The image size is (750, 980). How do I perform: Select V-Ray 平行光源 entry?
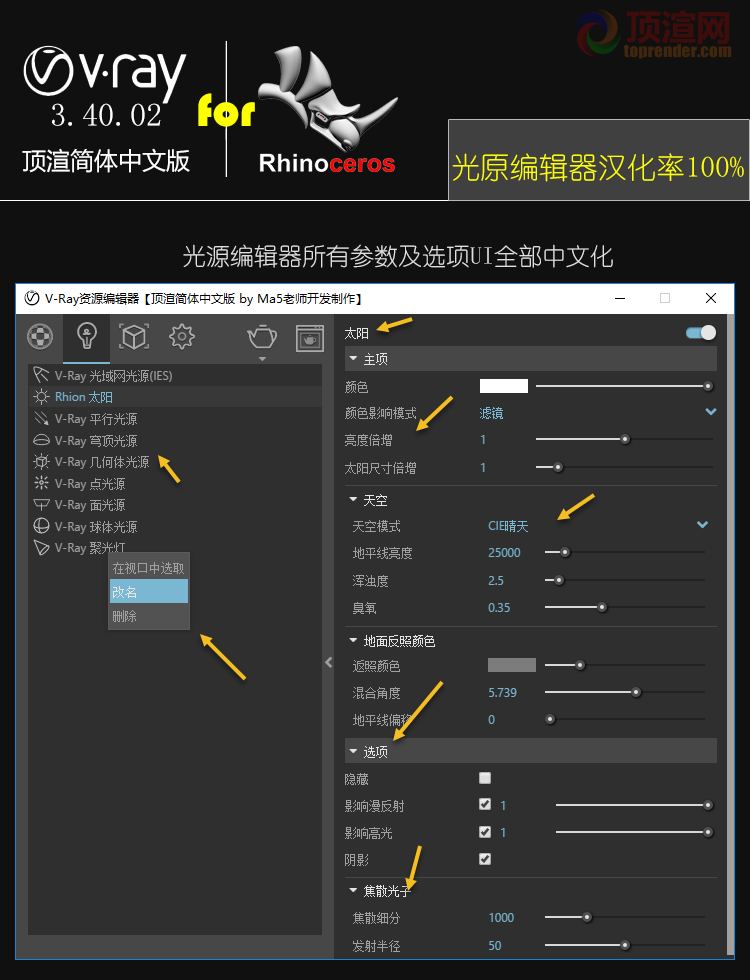(96, 419)
